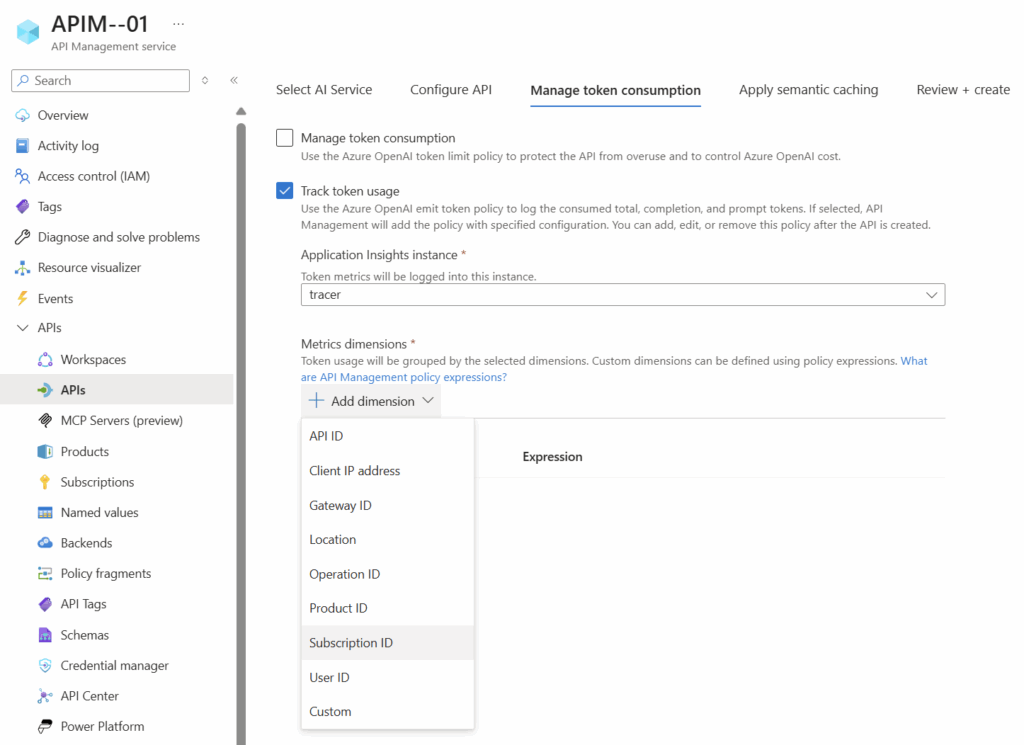Collapse the APIs section in sidebar
Image resolution: width=1024 pixels, height=745 pixels.
(x=22, y=328)
